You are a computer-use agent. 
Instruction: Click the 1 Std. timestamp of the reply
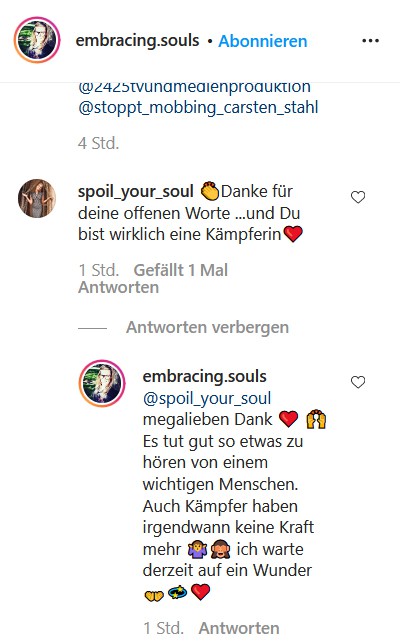pos(163,628)
